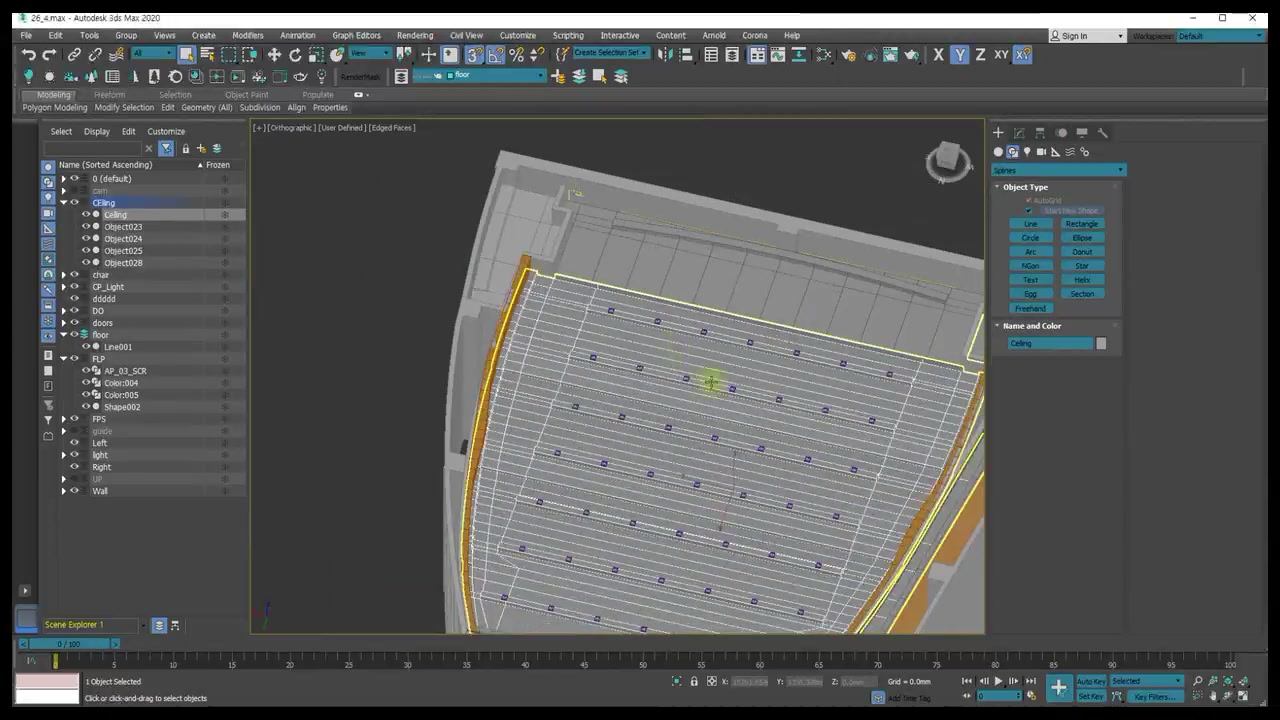Image resolution: width=1280 pixels, height=720 pixels.
Task: Toggle visibility of the Wall layer
Action: pyautogui.click(x=74, y=491)
